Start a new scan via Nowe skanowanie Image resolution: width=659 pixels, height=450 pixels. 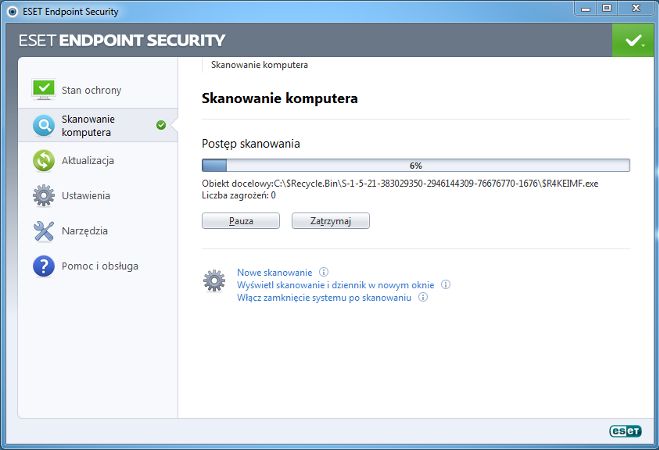pos(274,272)
